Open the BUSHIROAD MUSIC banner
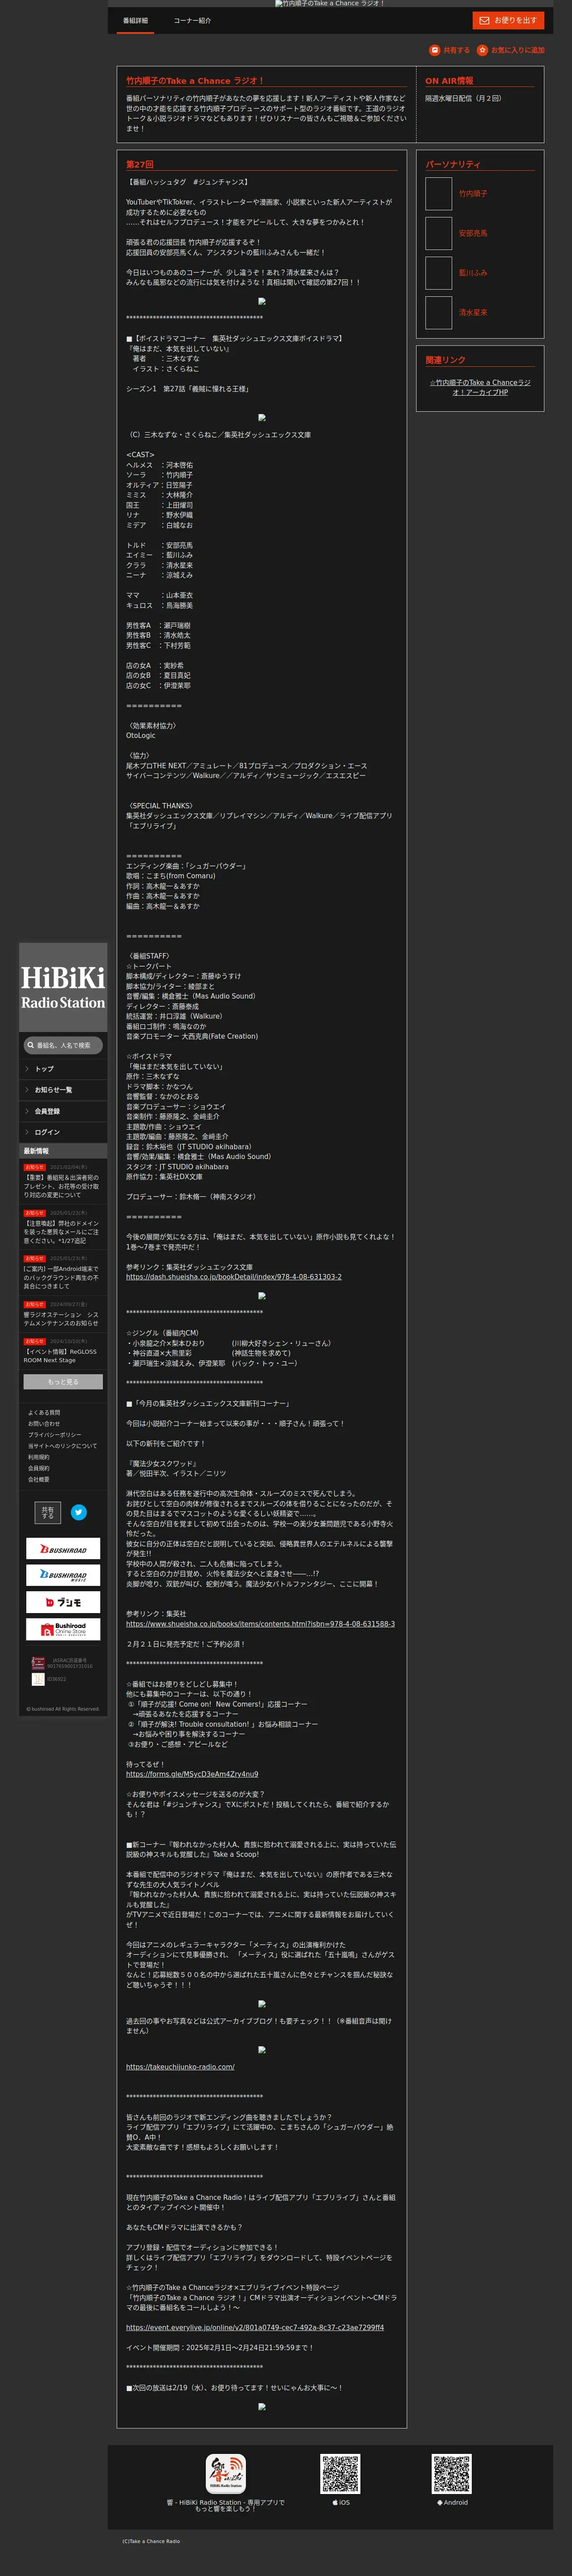 coord(63,1575)
